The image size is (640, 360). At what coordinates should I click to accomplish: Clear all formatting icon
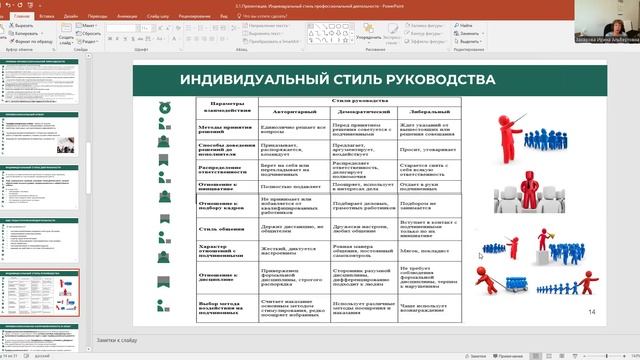pos(178,28)
